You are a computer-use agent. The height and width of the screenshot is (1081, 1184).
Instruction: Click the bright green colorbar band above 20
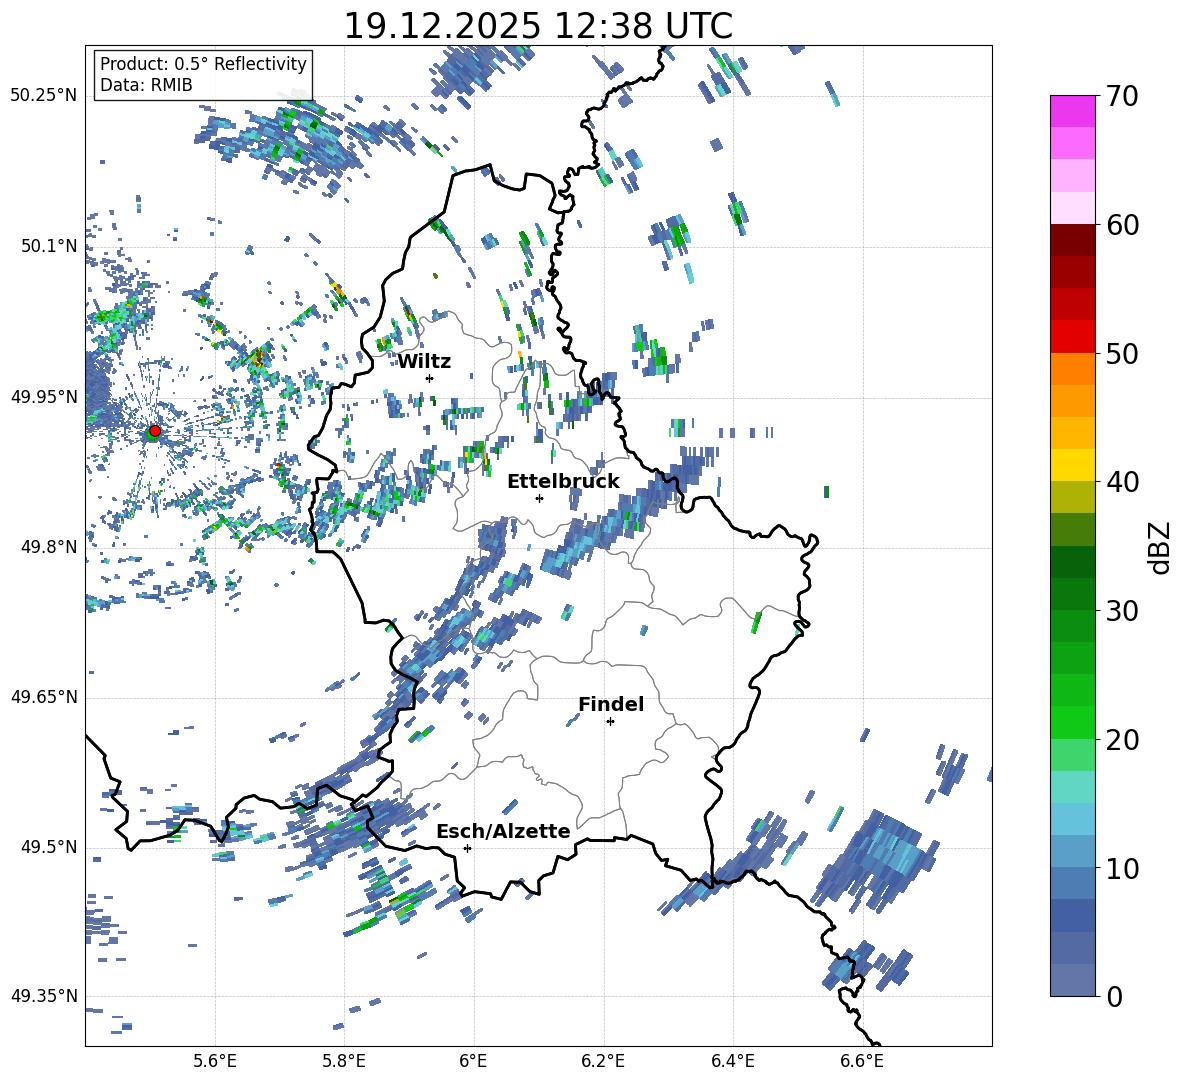[1073, 722]
